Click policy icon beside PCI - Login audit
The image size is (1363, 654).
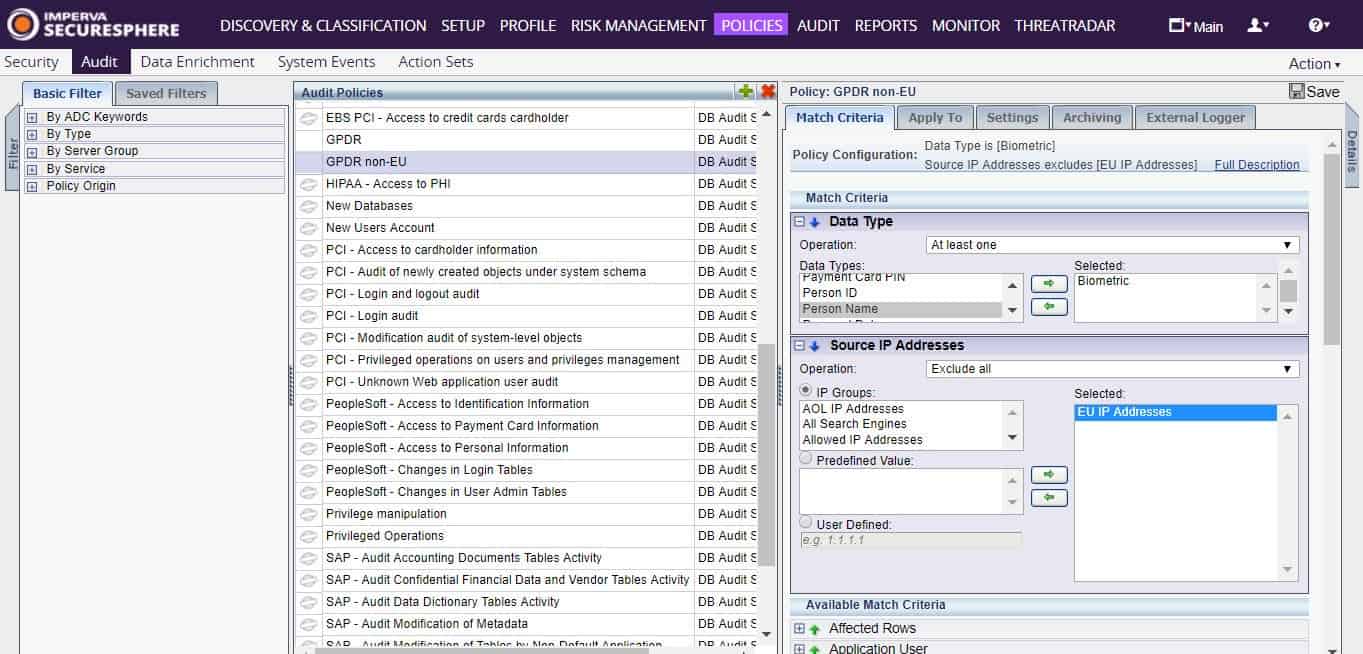point(309,316)
